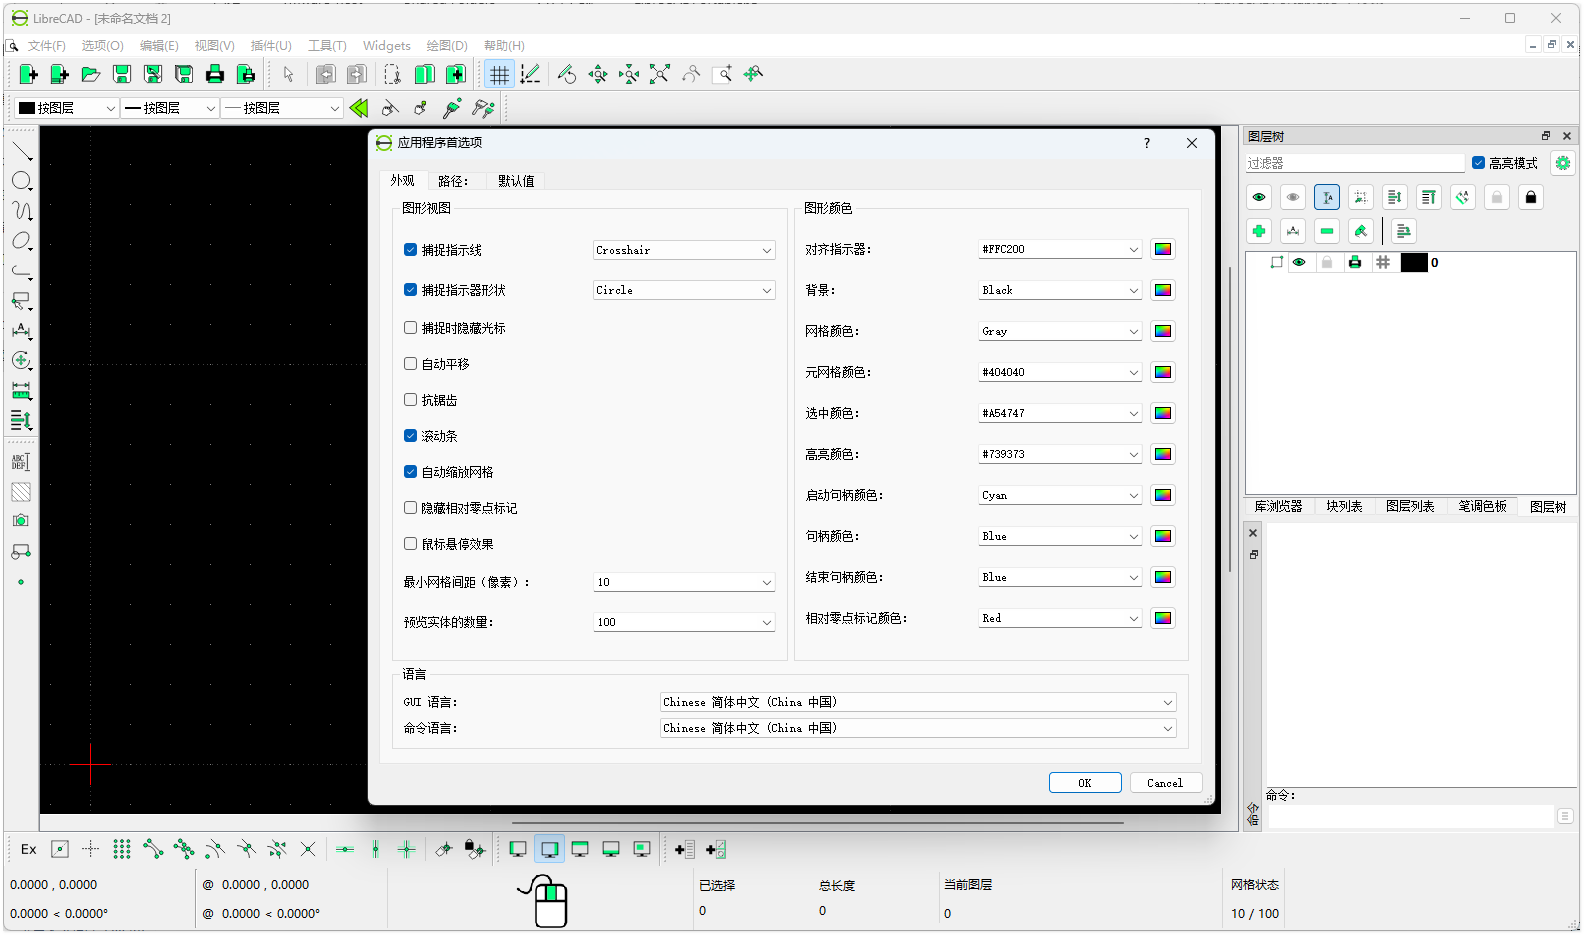Toggle the 自动缩放网格 checkbox
Screen dimensions: 1584x935
(410, 472)
